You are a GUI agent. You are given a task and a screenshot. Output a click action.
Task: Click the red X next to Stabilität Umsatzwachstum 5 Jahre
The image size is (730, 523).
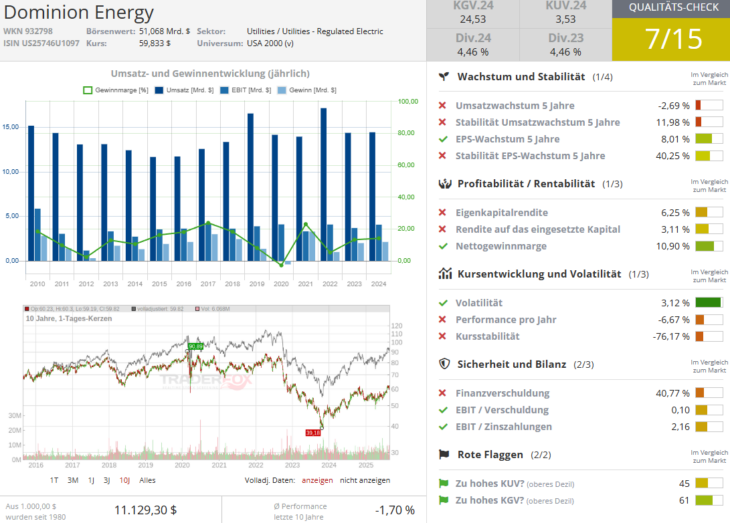pos(443,122)
